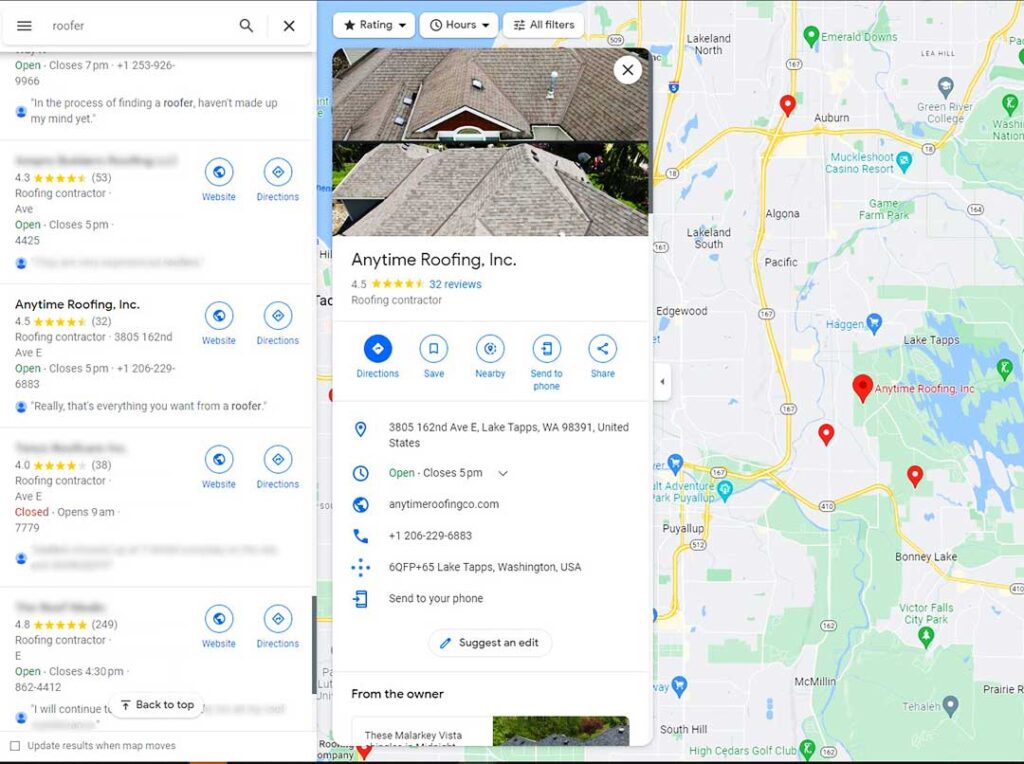Search Nearby places icon

point(490,349)
